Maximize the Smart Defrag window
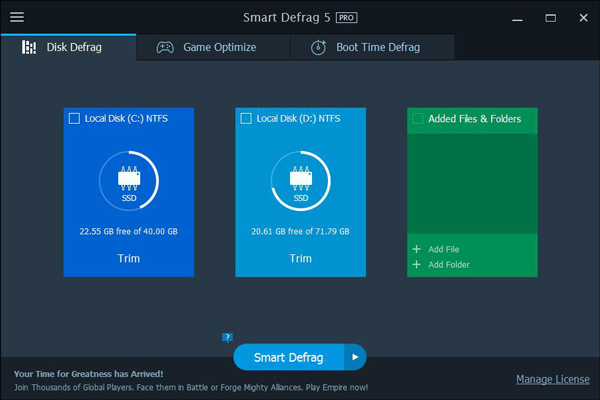The height and width of the screenshot is (400, 600). pos(551,18)
